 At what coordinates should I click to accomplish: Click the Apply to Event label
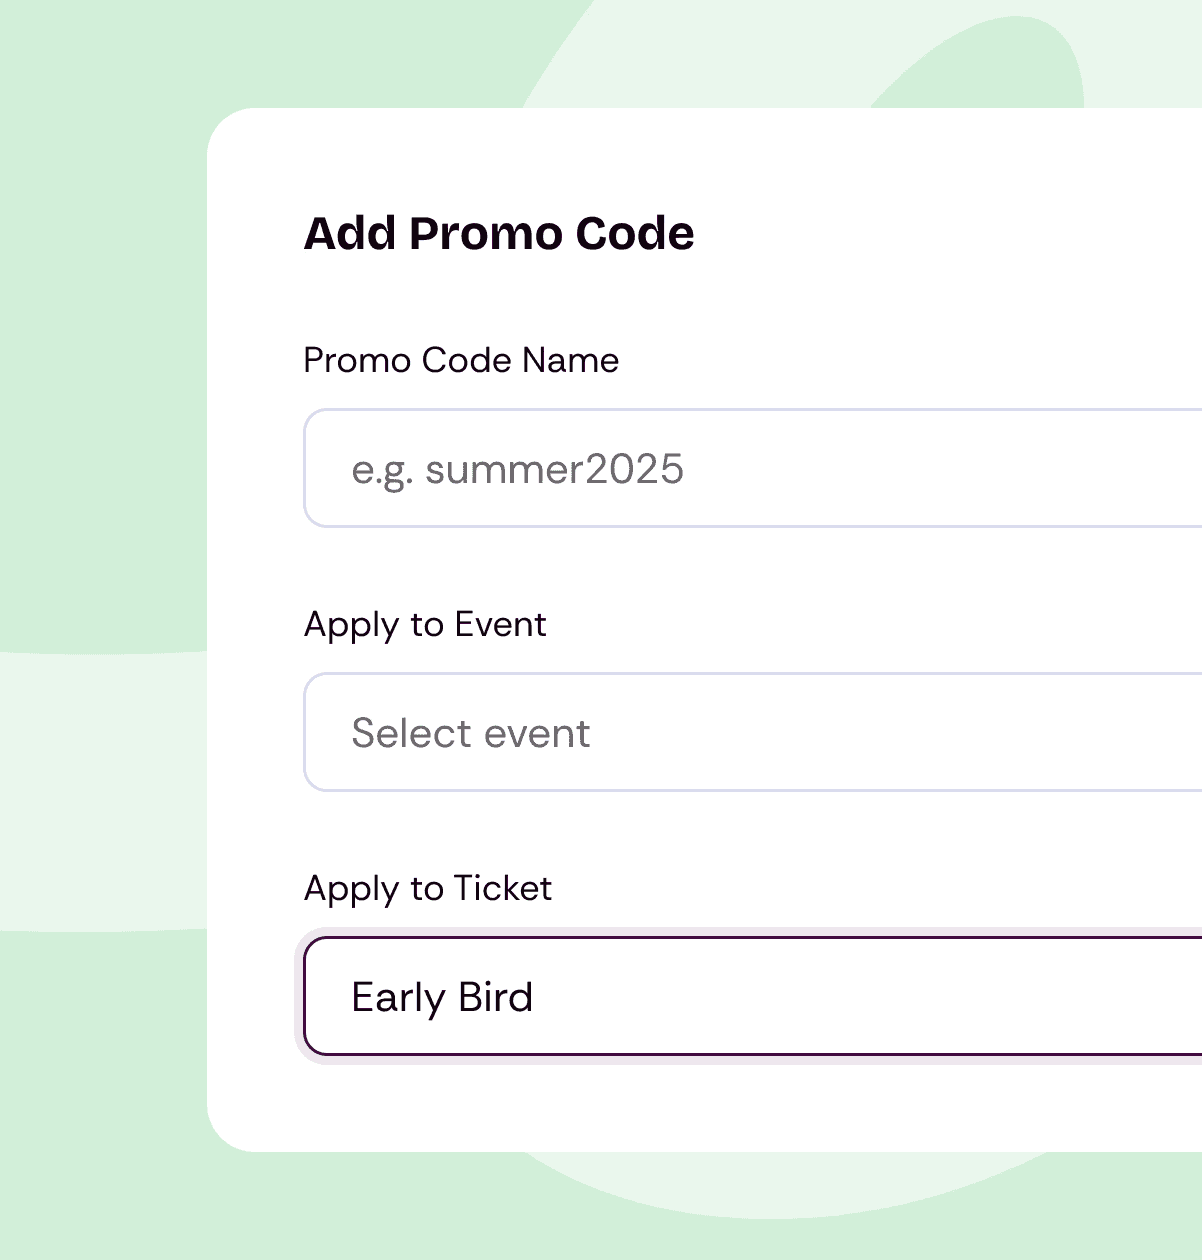click(425, 625)
